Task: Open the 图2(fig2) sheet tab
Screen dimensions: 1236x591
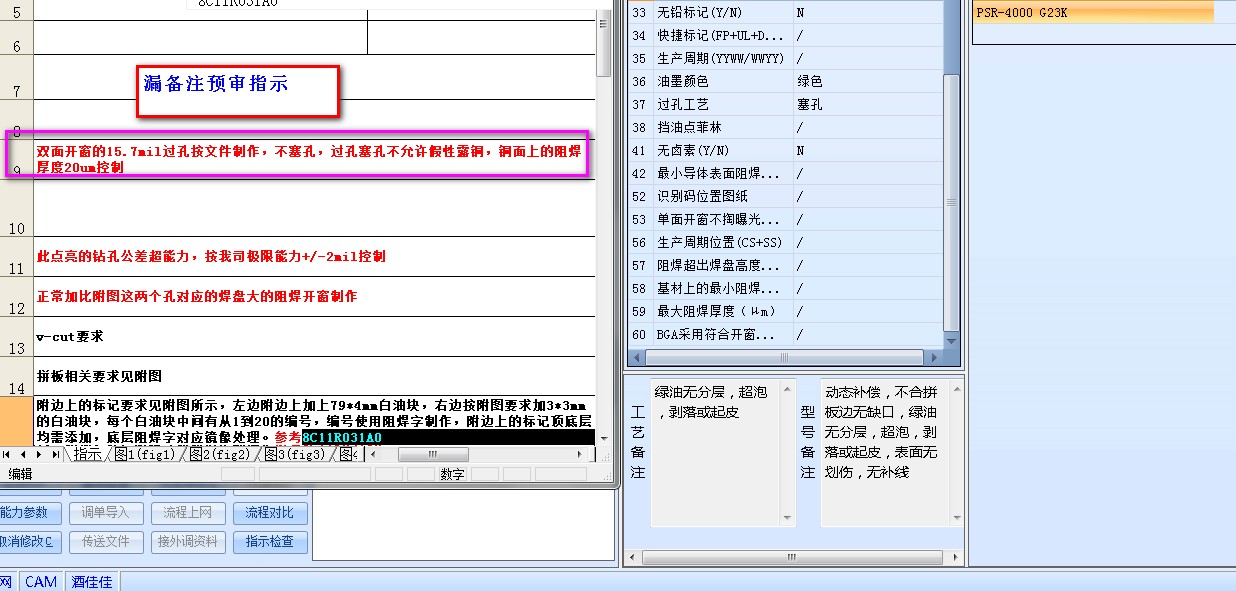Action: pos(219,454)
